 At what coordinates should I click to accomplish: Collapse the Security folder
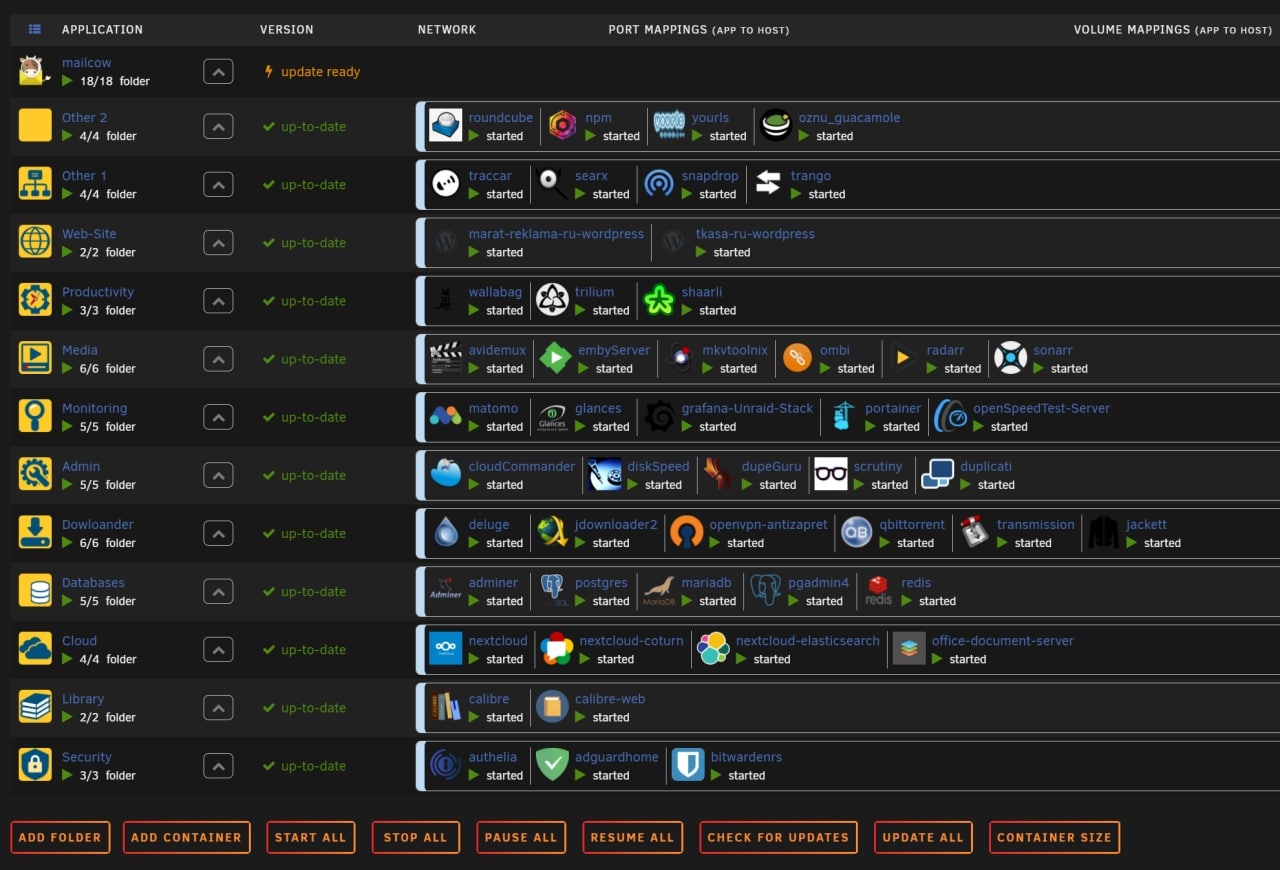click(x=218, y=765)
